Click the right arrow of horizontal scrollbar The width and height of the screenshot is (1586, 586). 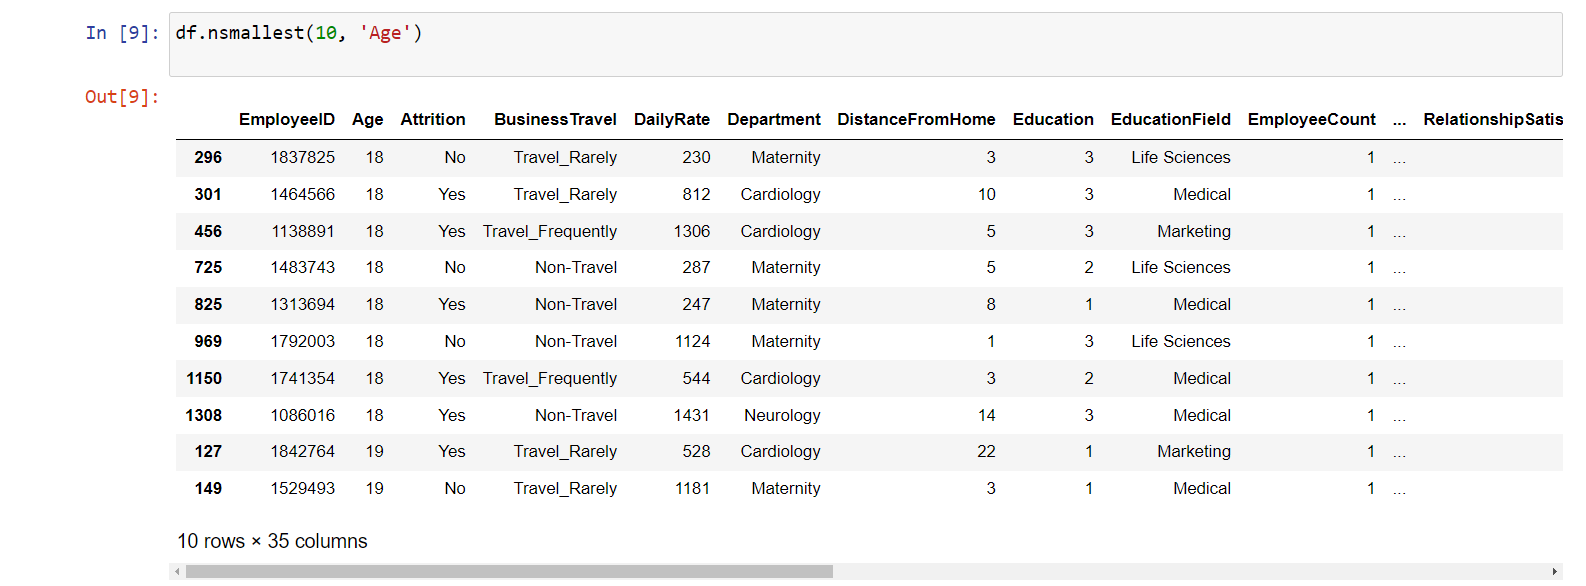(1555, 572)
